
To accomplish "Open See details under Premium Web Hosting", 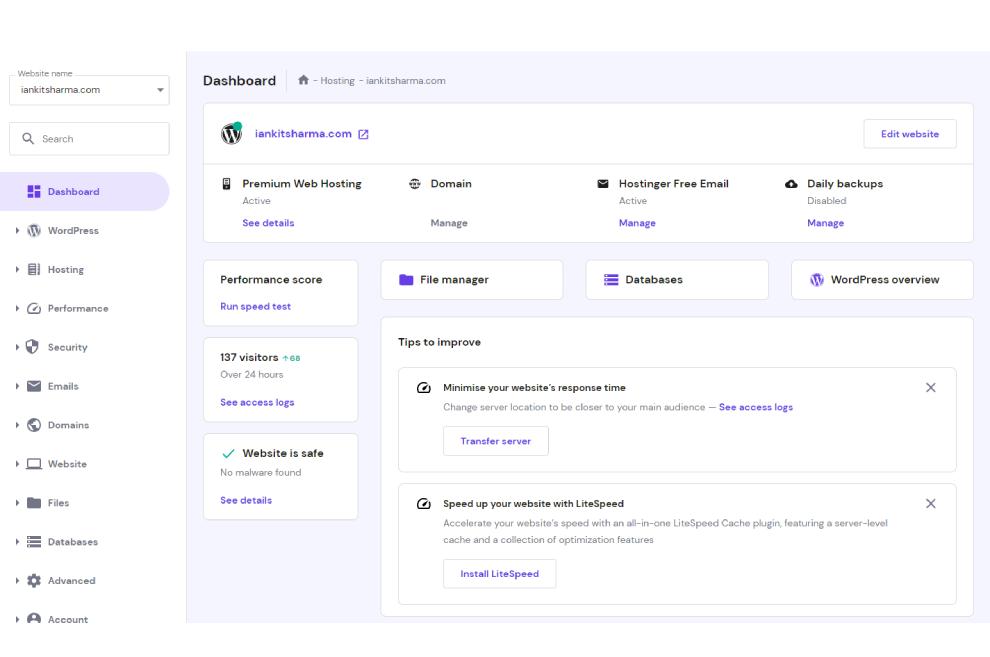I will pyautogui.click(x=268, y=223).
